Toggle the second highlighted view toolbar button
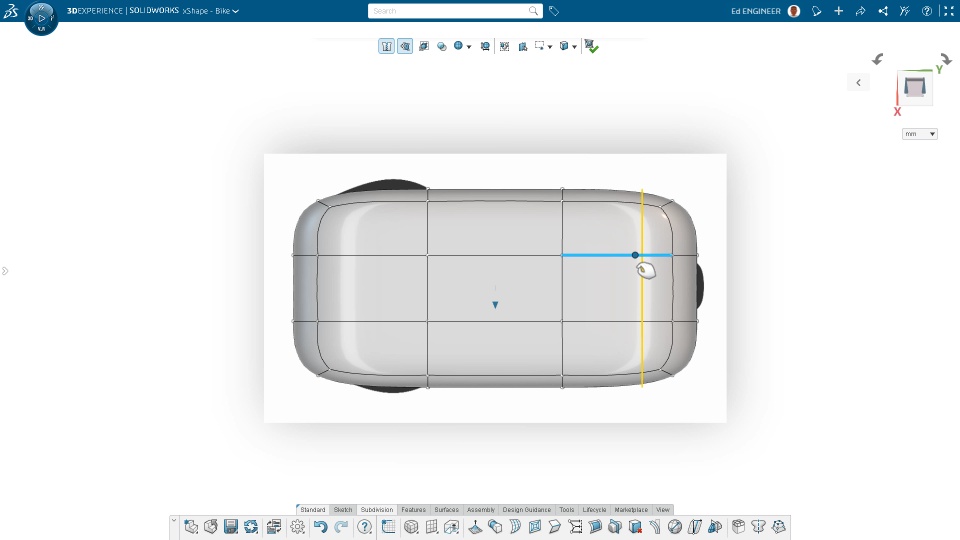Image resolution: width=960 pixels, height=540 pixels. point(405,47)
